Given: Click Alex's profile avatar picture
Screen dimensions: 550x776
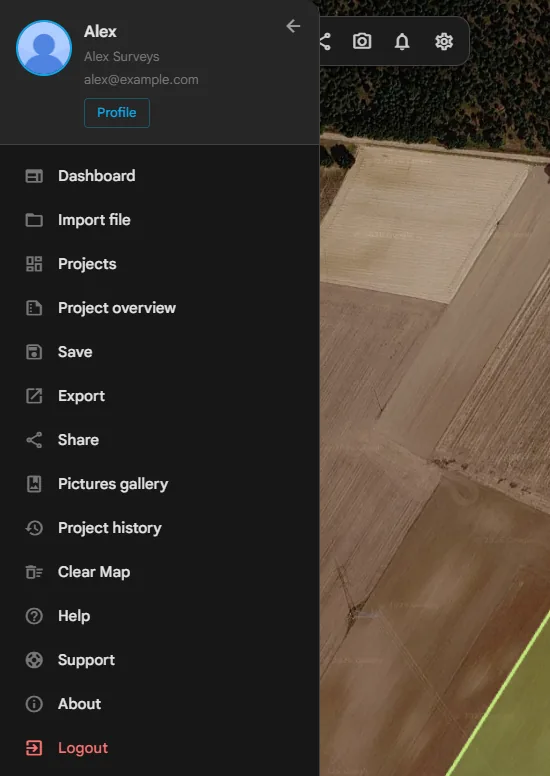Looking at the screenshot, I should click(x=44, y=48).
